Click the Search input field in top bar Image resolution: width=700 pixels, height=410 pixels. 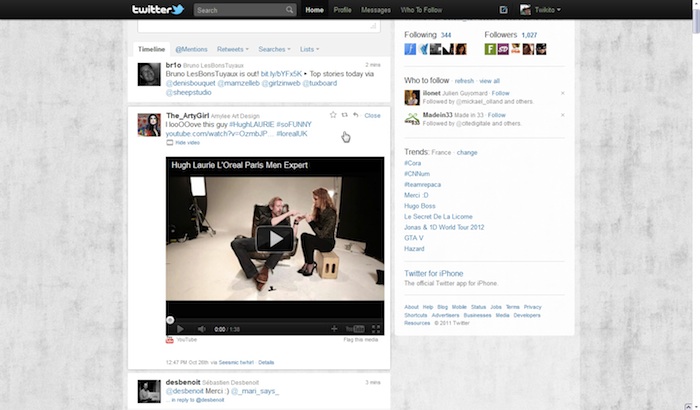point(244,10)
